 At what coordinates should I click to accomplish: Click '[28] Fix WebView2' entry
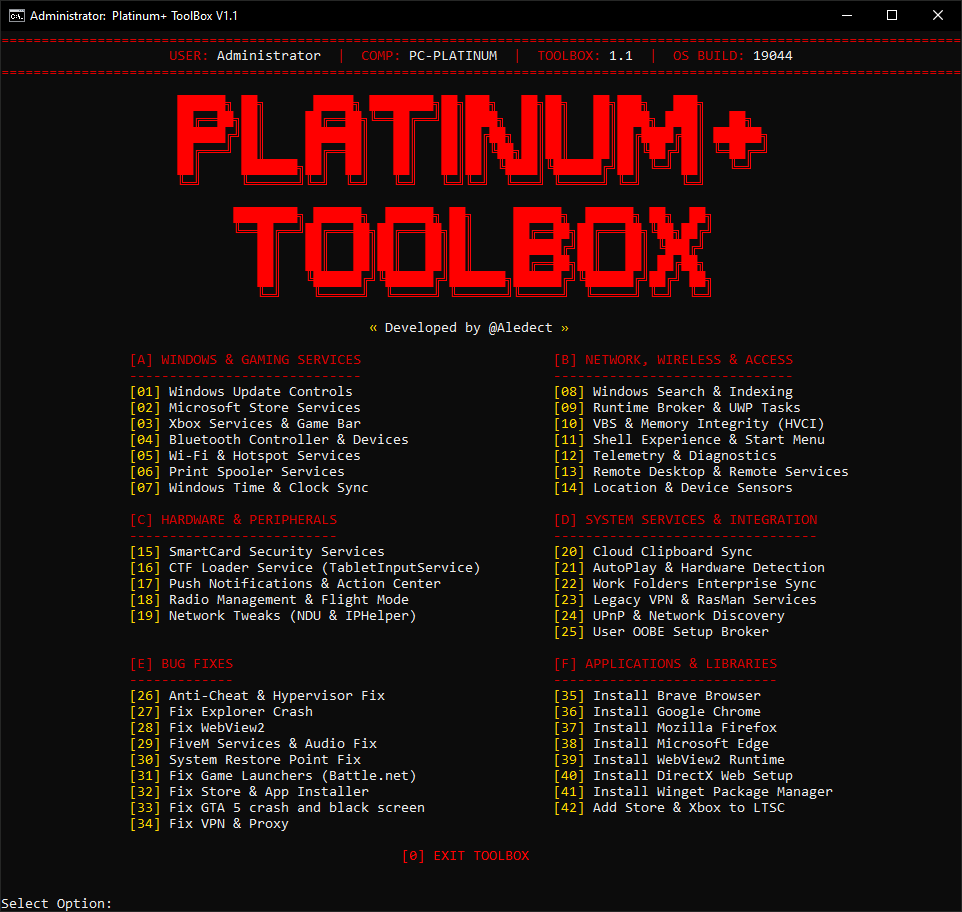pyautogui.click(x=198, y=727)
